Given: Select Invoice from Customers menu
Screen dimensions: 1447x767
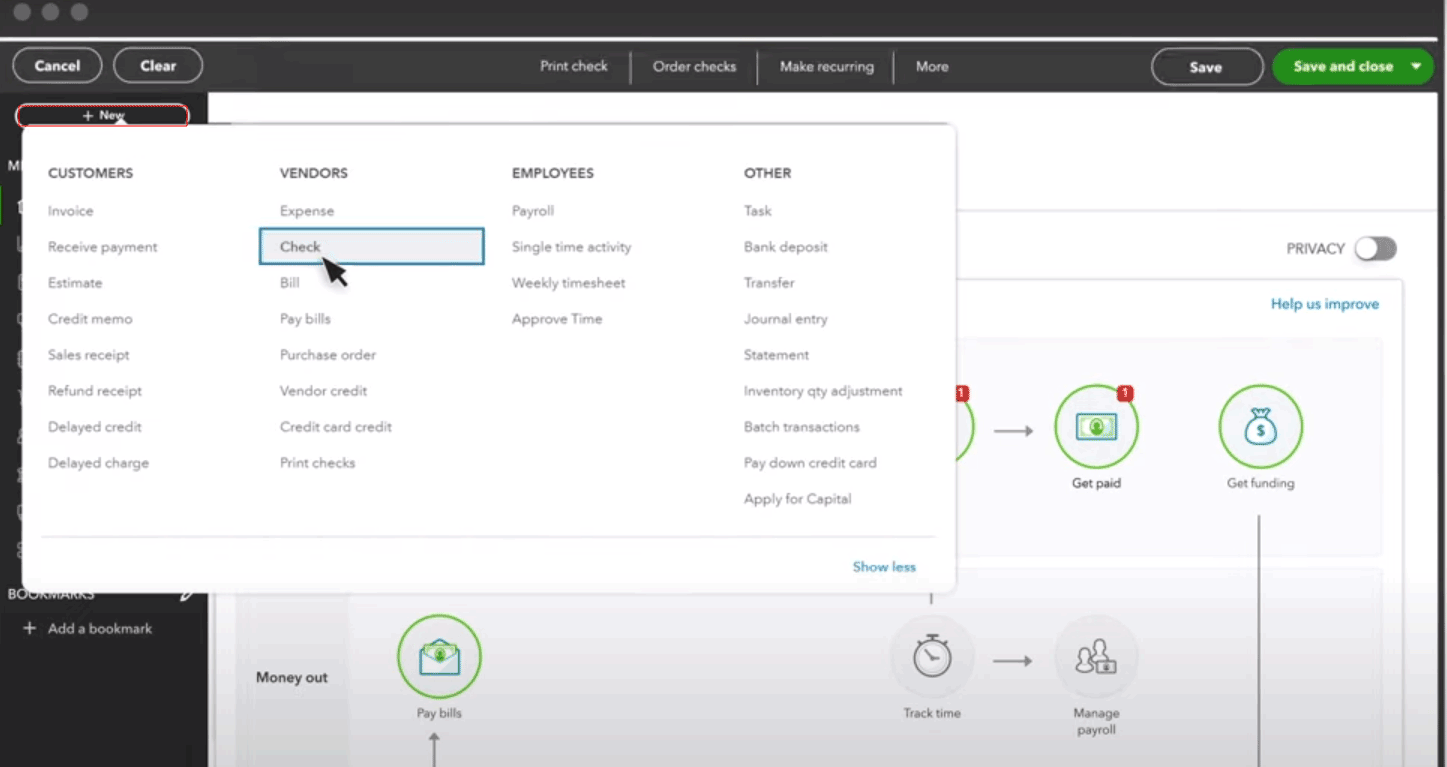Looking at the screenshot, I should coord(70,211).
